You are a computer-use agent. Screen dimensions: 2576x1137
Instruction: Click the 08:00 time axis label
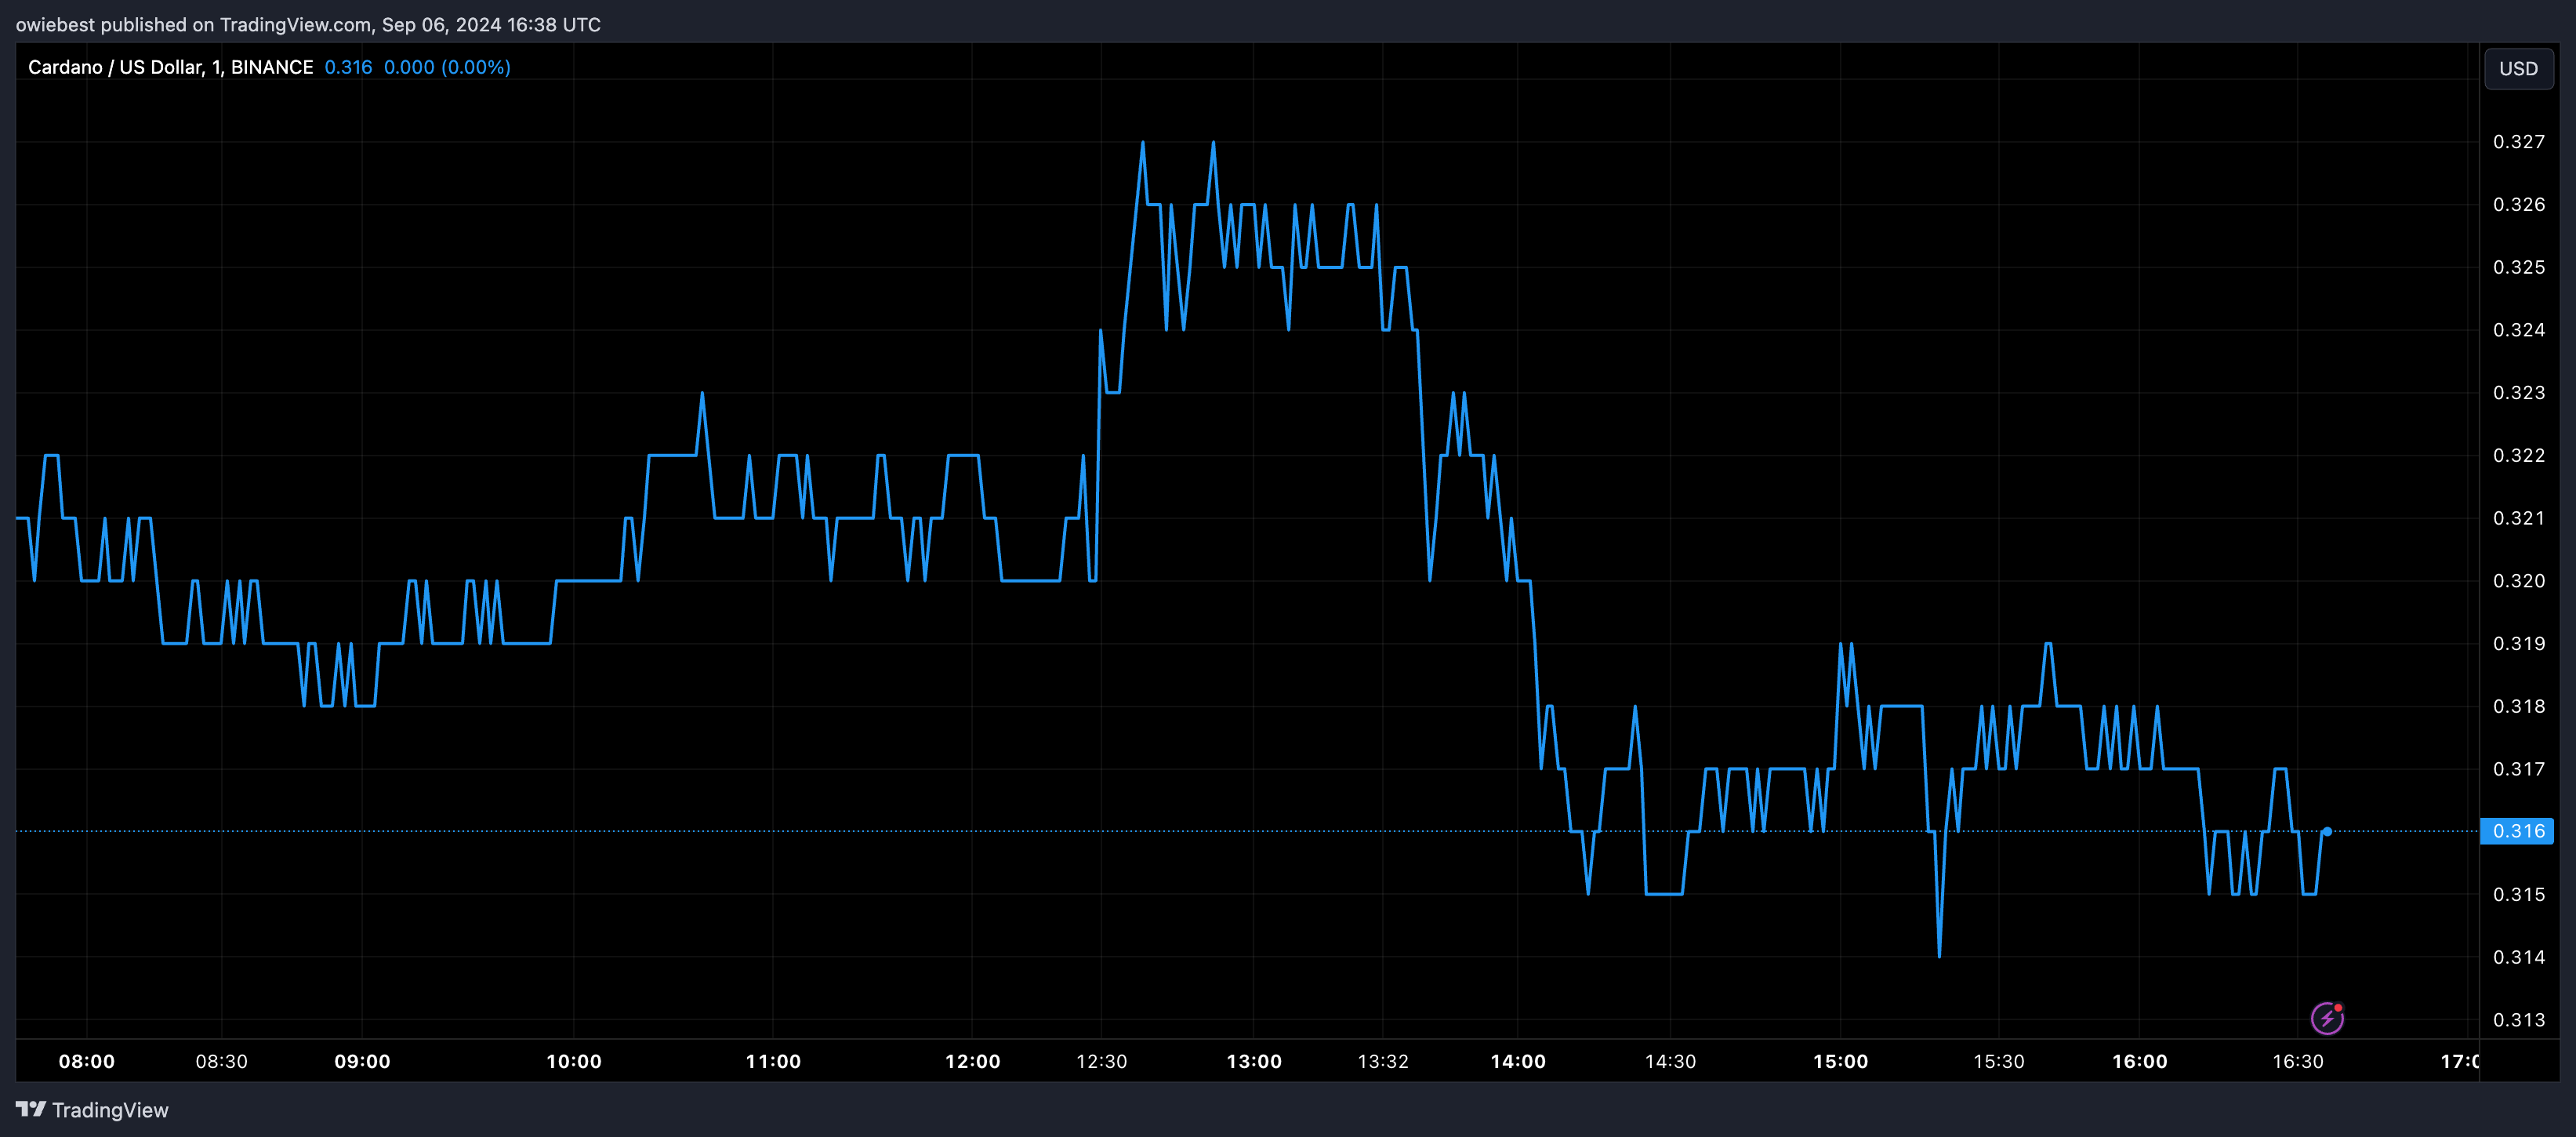(x=87, y=1061)
